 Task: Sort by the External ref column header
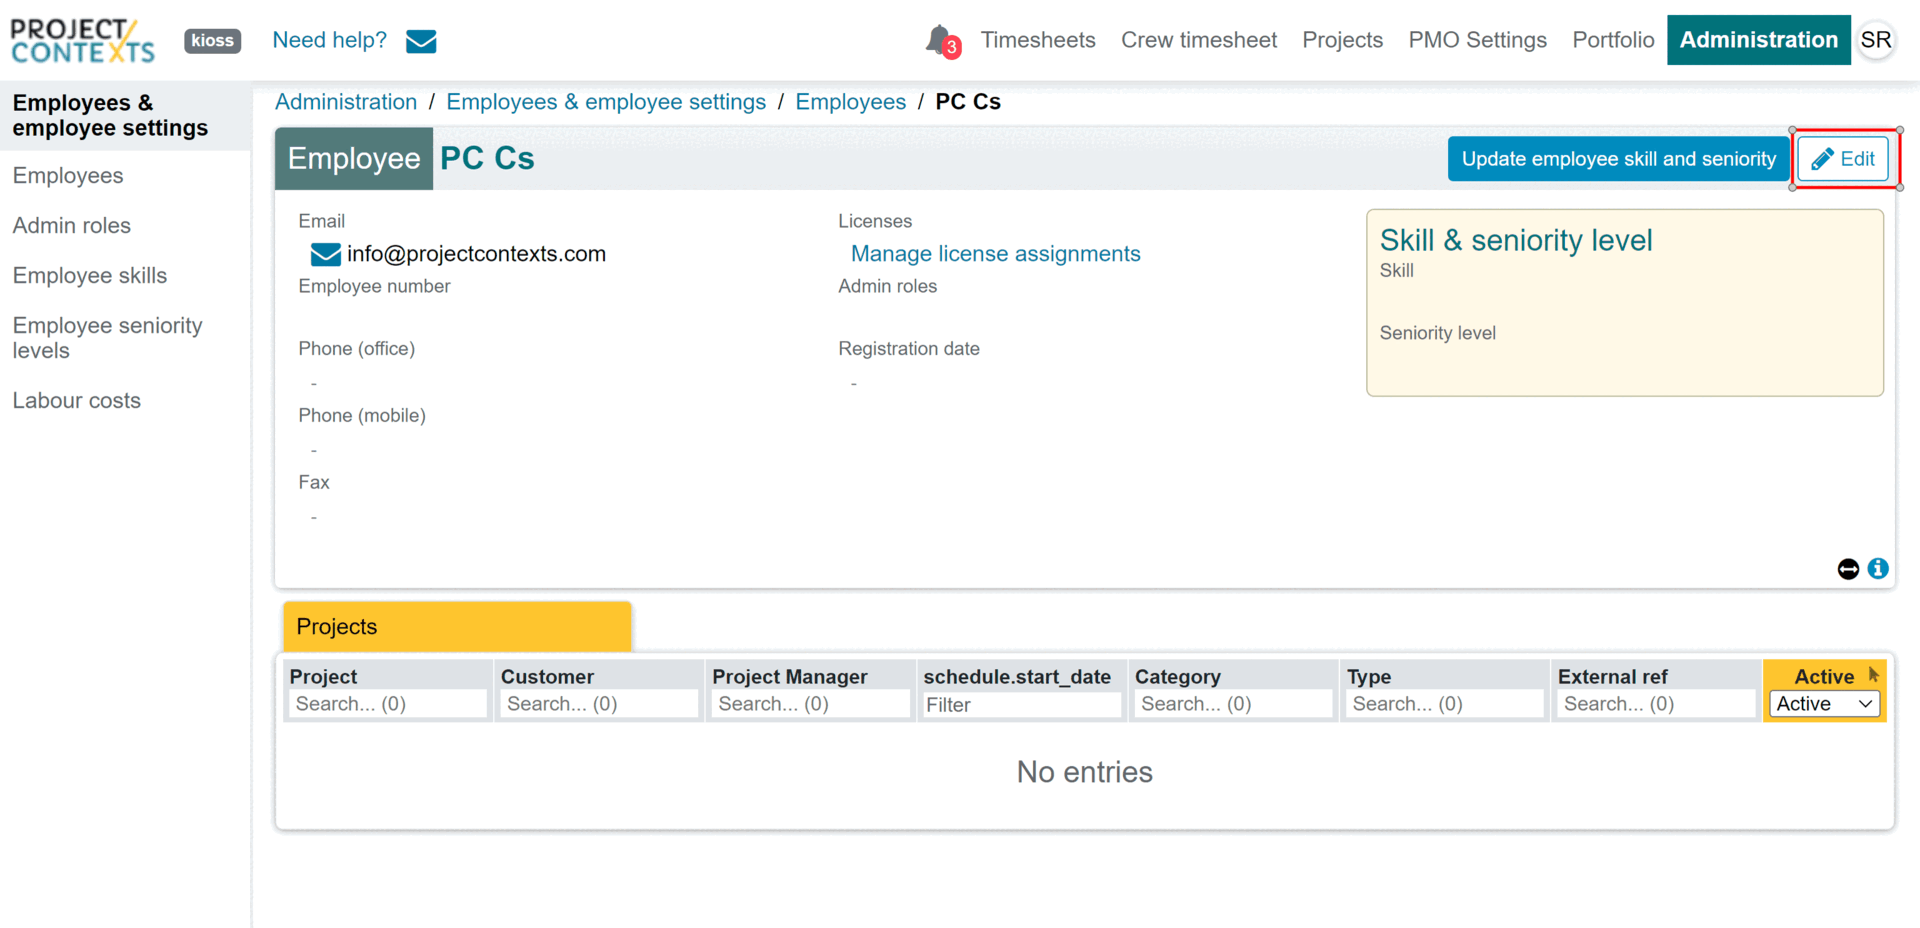(1612, 677)
